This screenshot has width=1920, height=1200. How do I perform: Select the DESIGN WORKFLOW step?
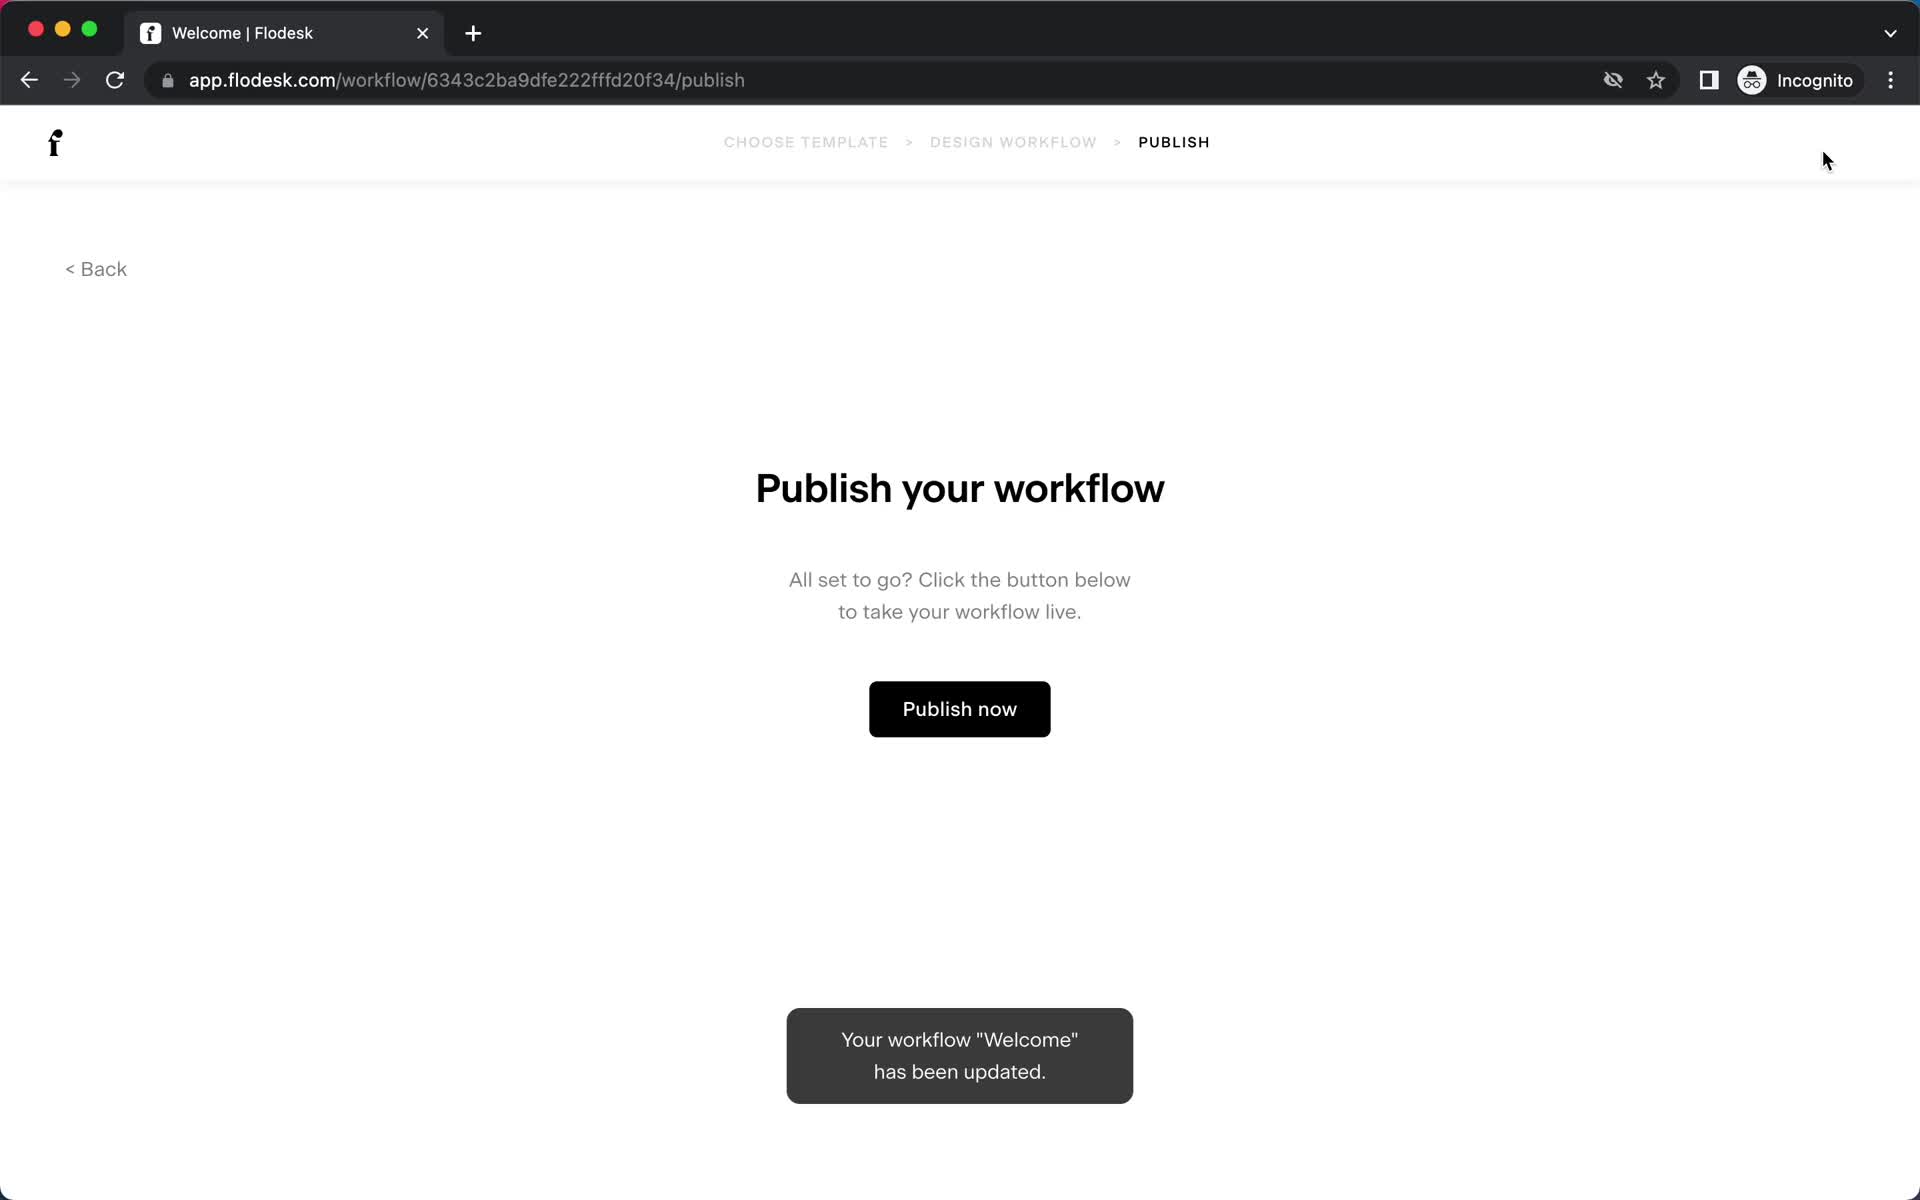point(1012,142)
